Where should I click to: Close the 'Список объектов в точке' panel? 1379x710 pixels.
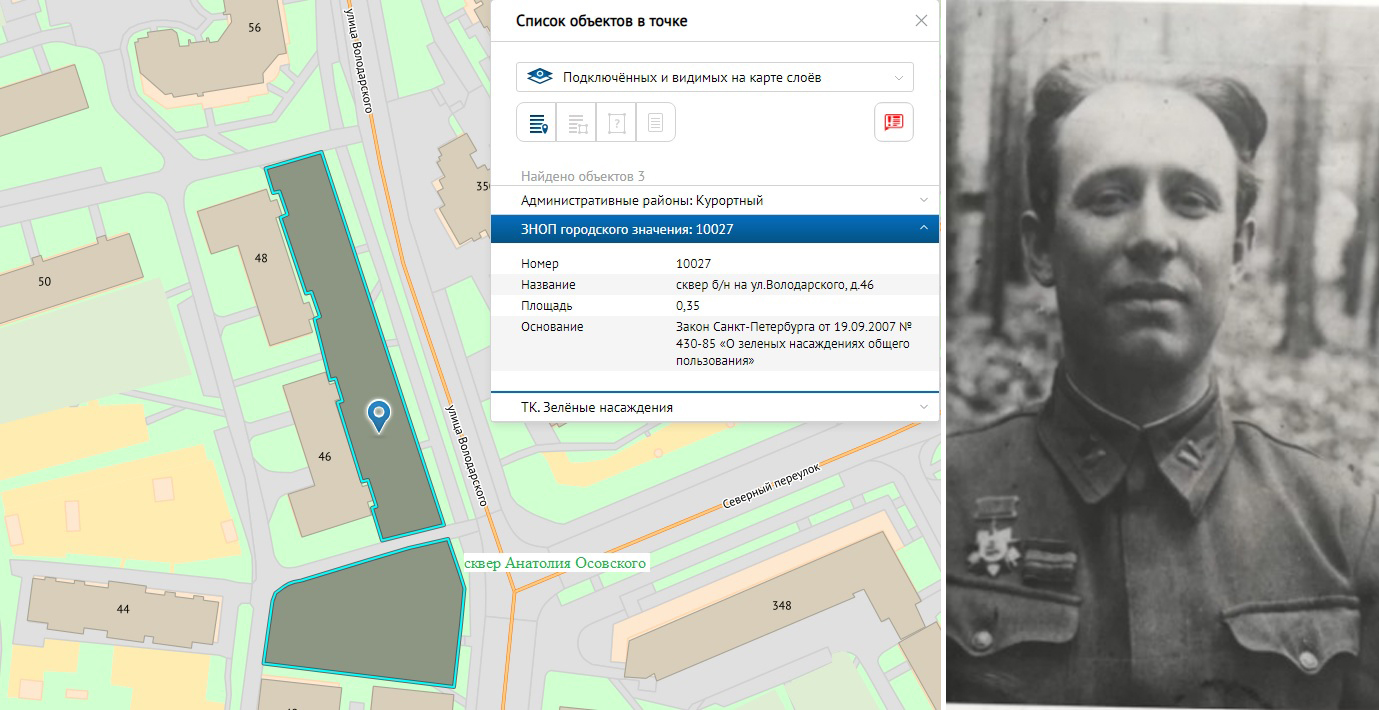921,21
